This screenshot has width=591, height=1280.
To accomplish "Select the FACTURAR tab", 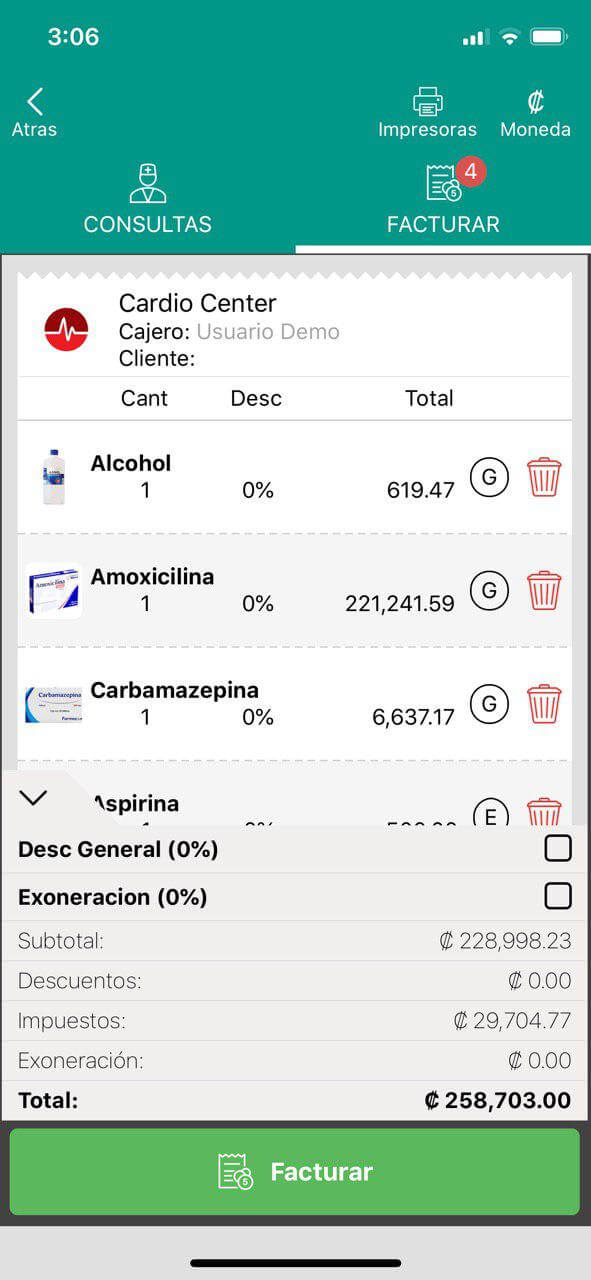I will tap(443, 198).
